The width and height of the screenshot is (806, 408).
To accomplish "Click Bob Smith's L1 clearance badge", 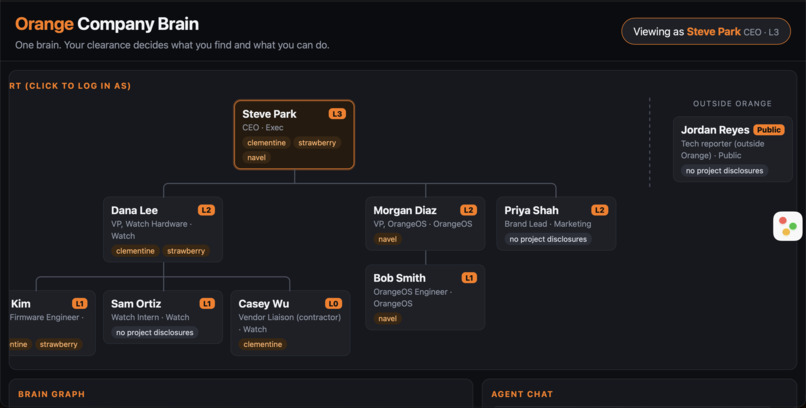I will pyautogui.click(x=469, y=278).
